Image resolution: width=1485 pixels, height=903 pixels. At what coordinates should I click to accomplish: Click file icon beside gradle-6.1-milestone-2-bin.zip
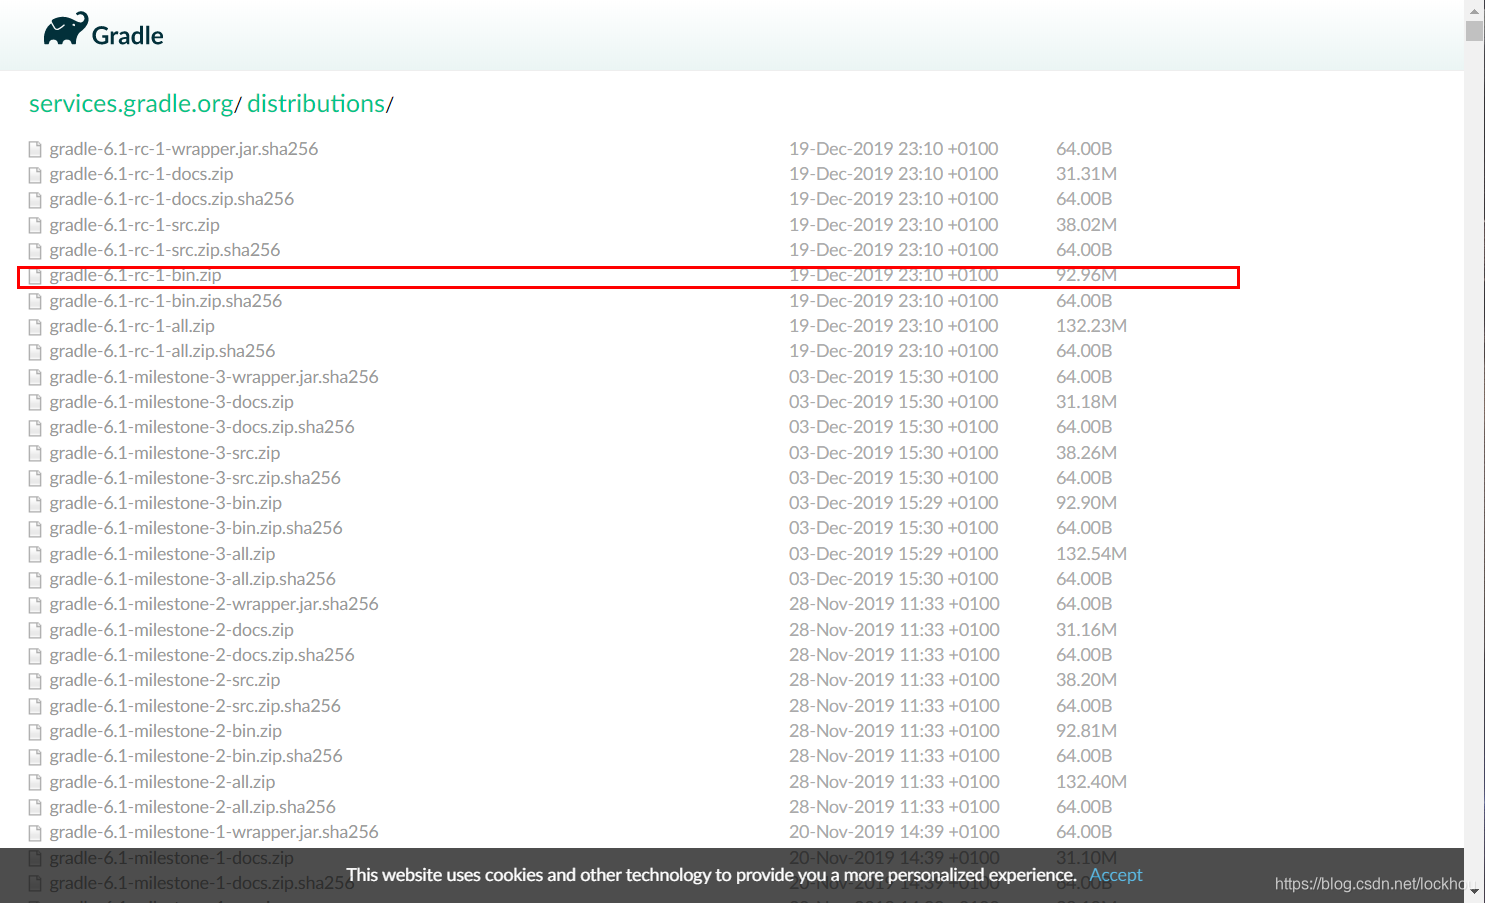[x=35, y=732]
